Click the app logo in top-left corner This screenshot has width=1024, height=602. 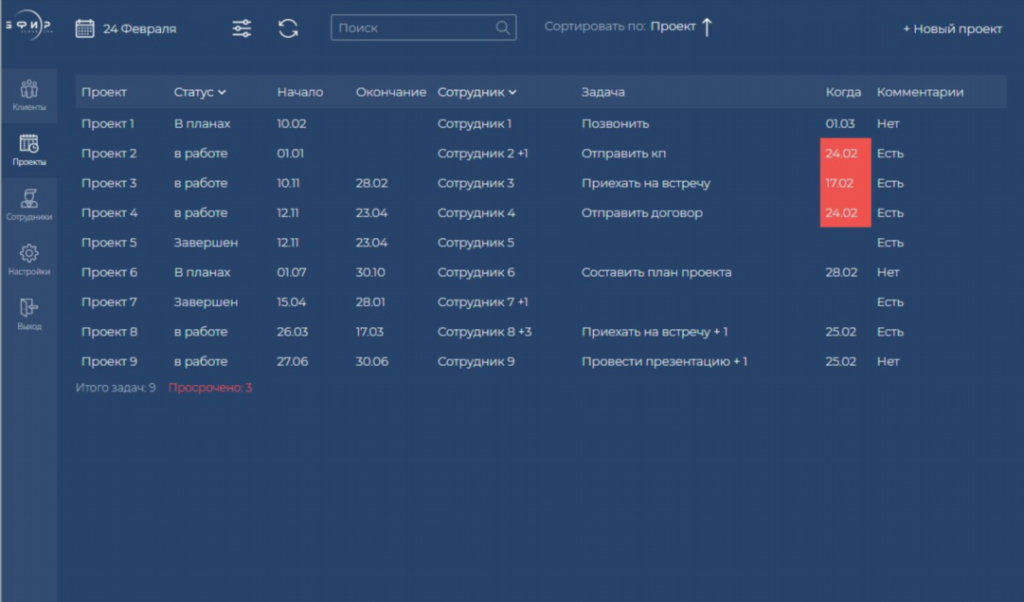click(29, 25)
